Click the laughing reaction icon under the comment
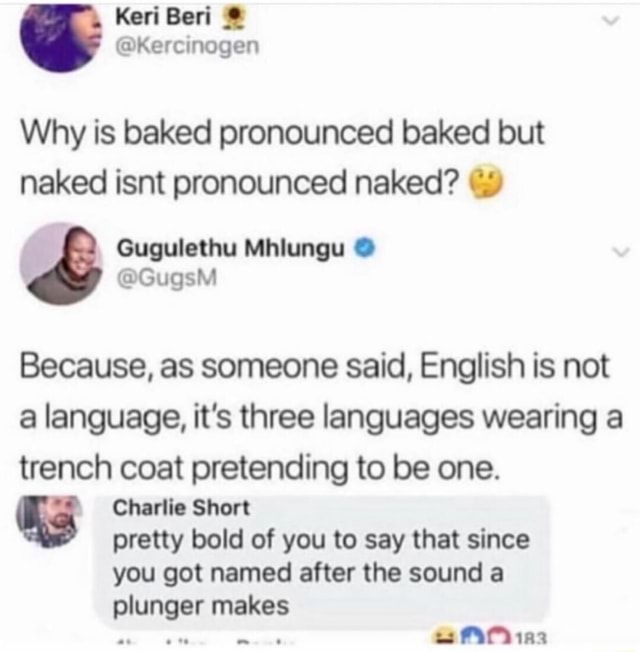 (445, 637)
